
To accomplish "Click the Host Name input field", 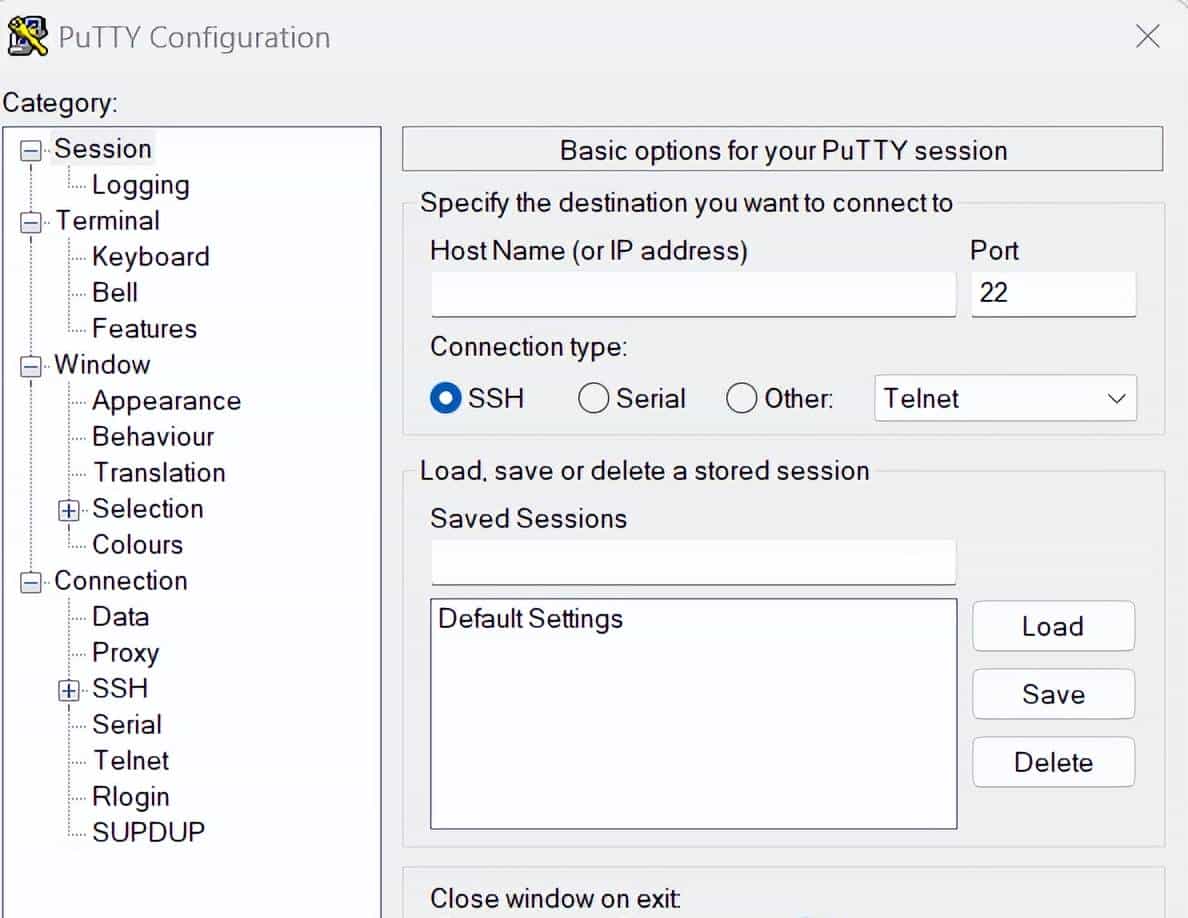I will pos(693,295).
